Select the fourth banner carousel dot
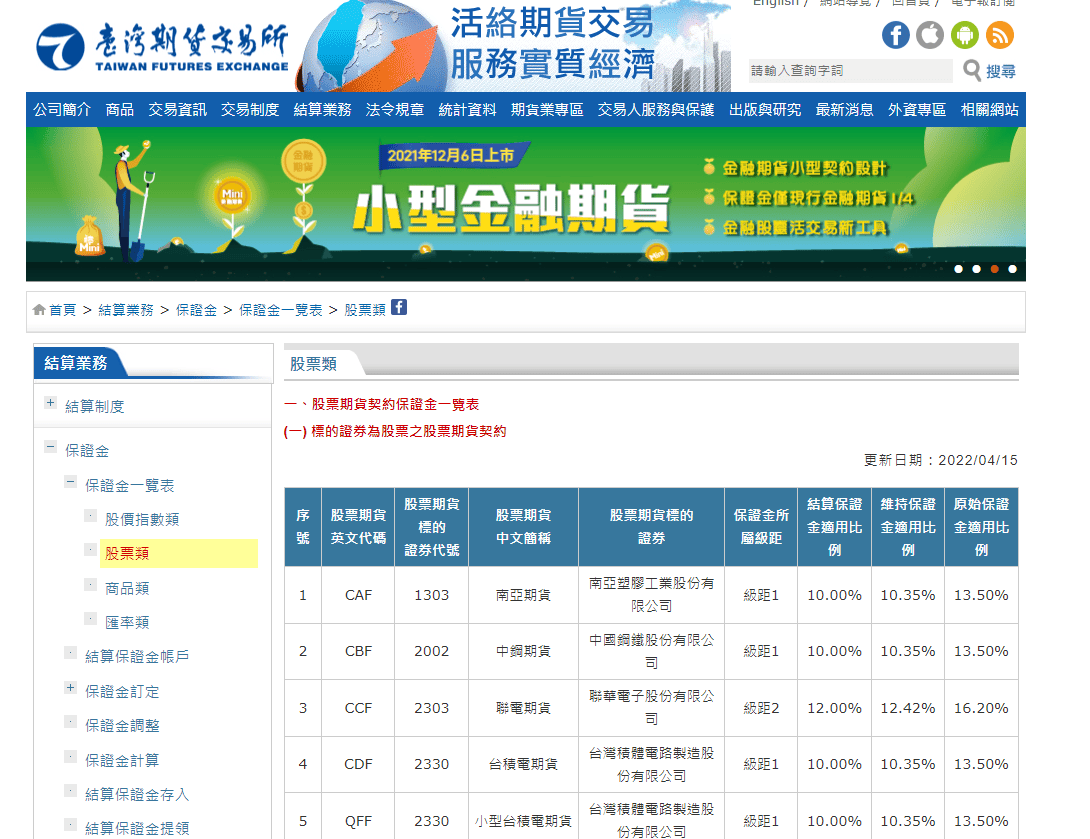1090x839 pixels. (x=1012, y=269)
